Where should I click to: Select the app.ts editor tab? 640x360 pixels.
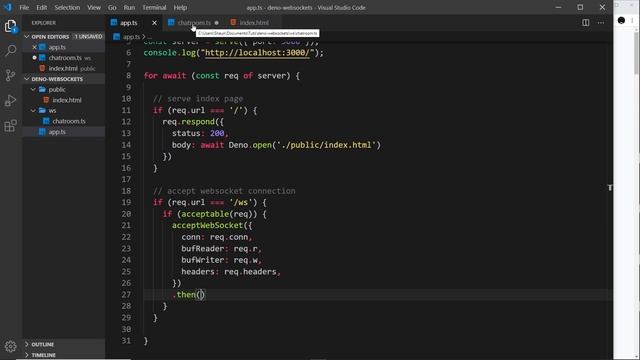[128, 23]
